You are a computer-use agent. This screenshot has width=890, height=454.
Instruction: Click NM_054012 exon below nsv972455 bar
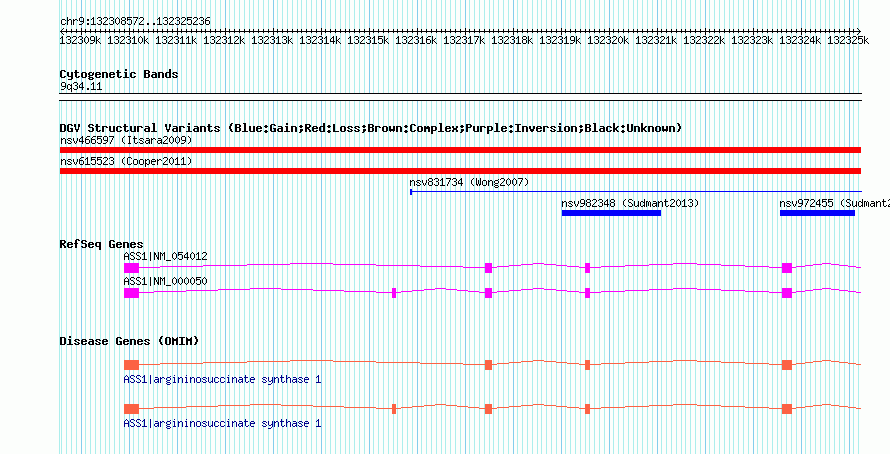point(787,268)
